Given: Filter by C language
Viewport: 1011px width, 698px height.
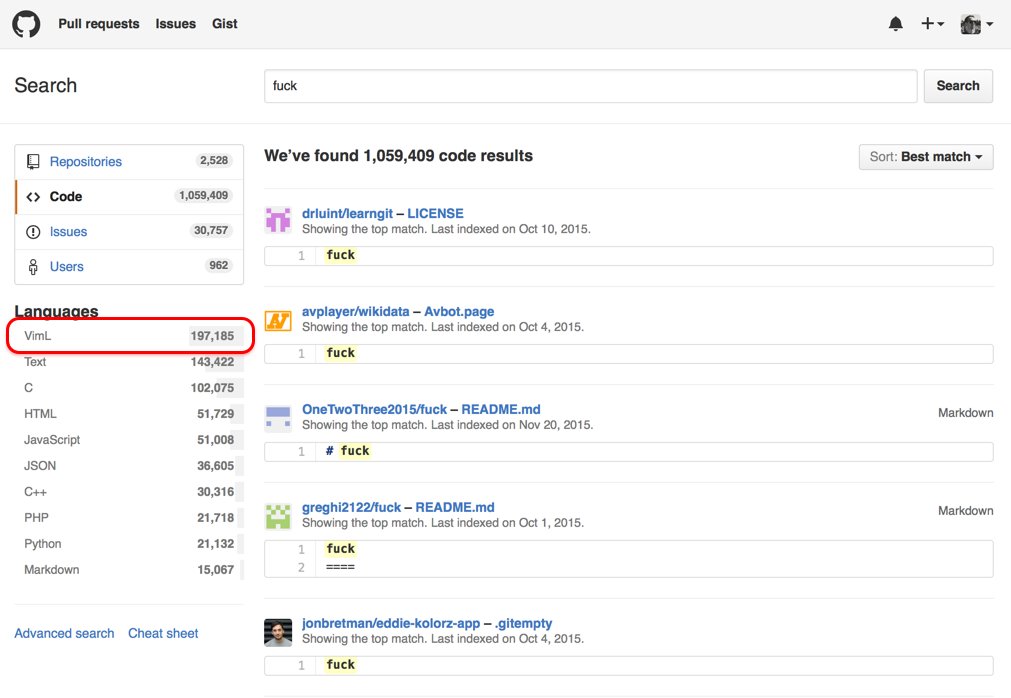Looking at the screenshot, I should [129, 387].
